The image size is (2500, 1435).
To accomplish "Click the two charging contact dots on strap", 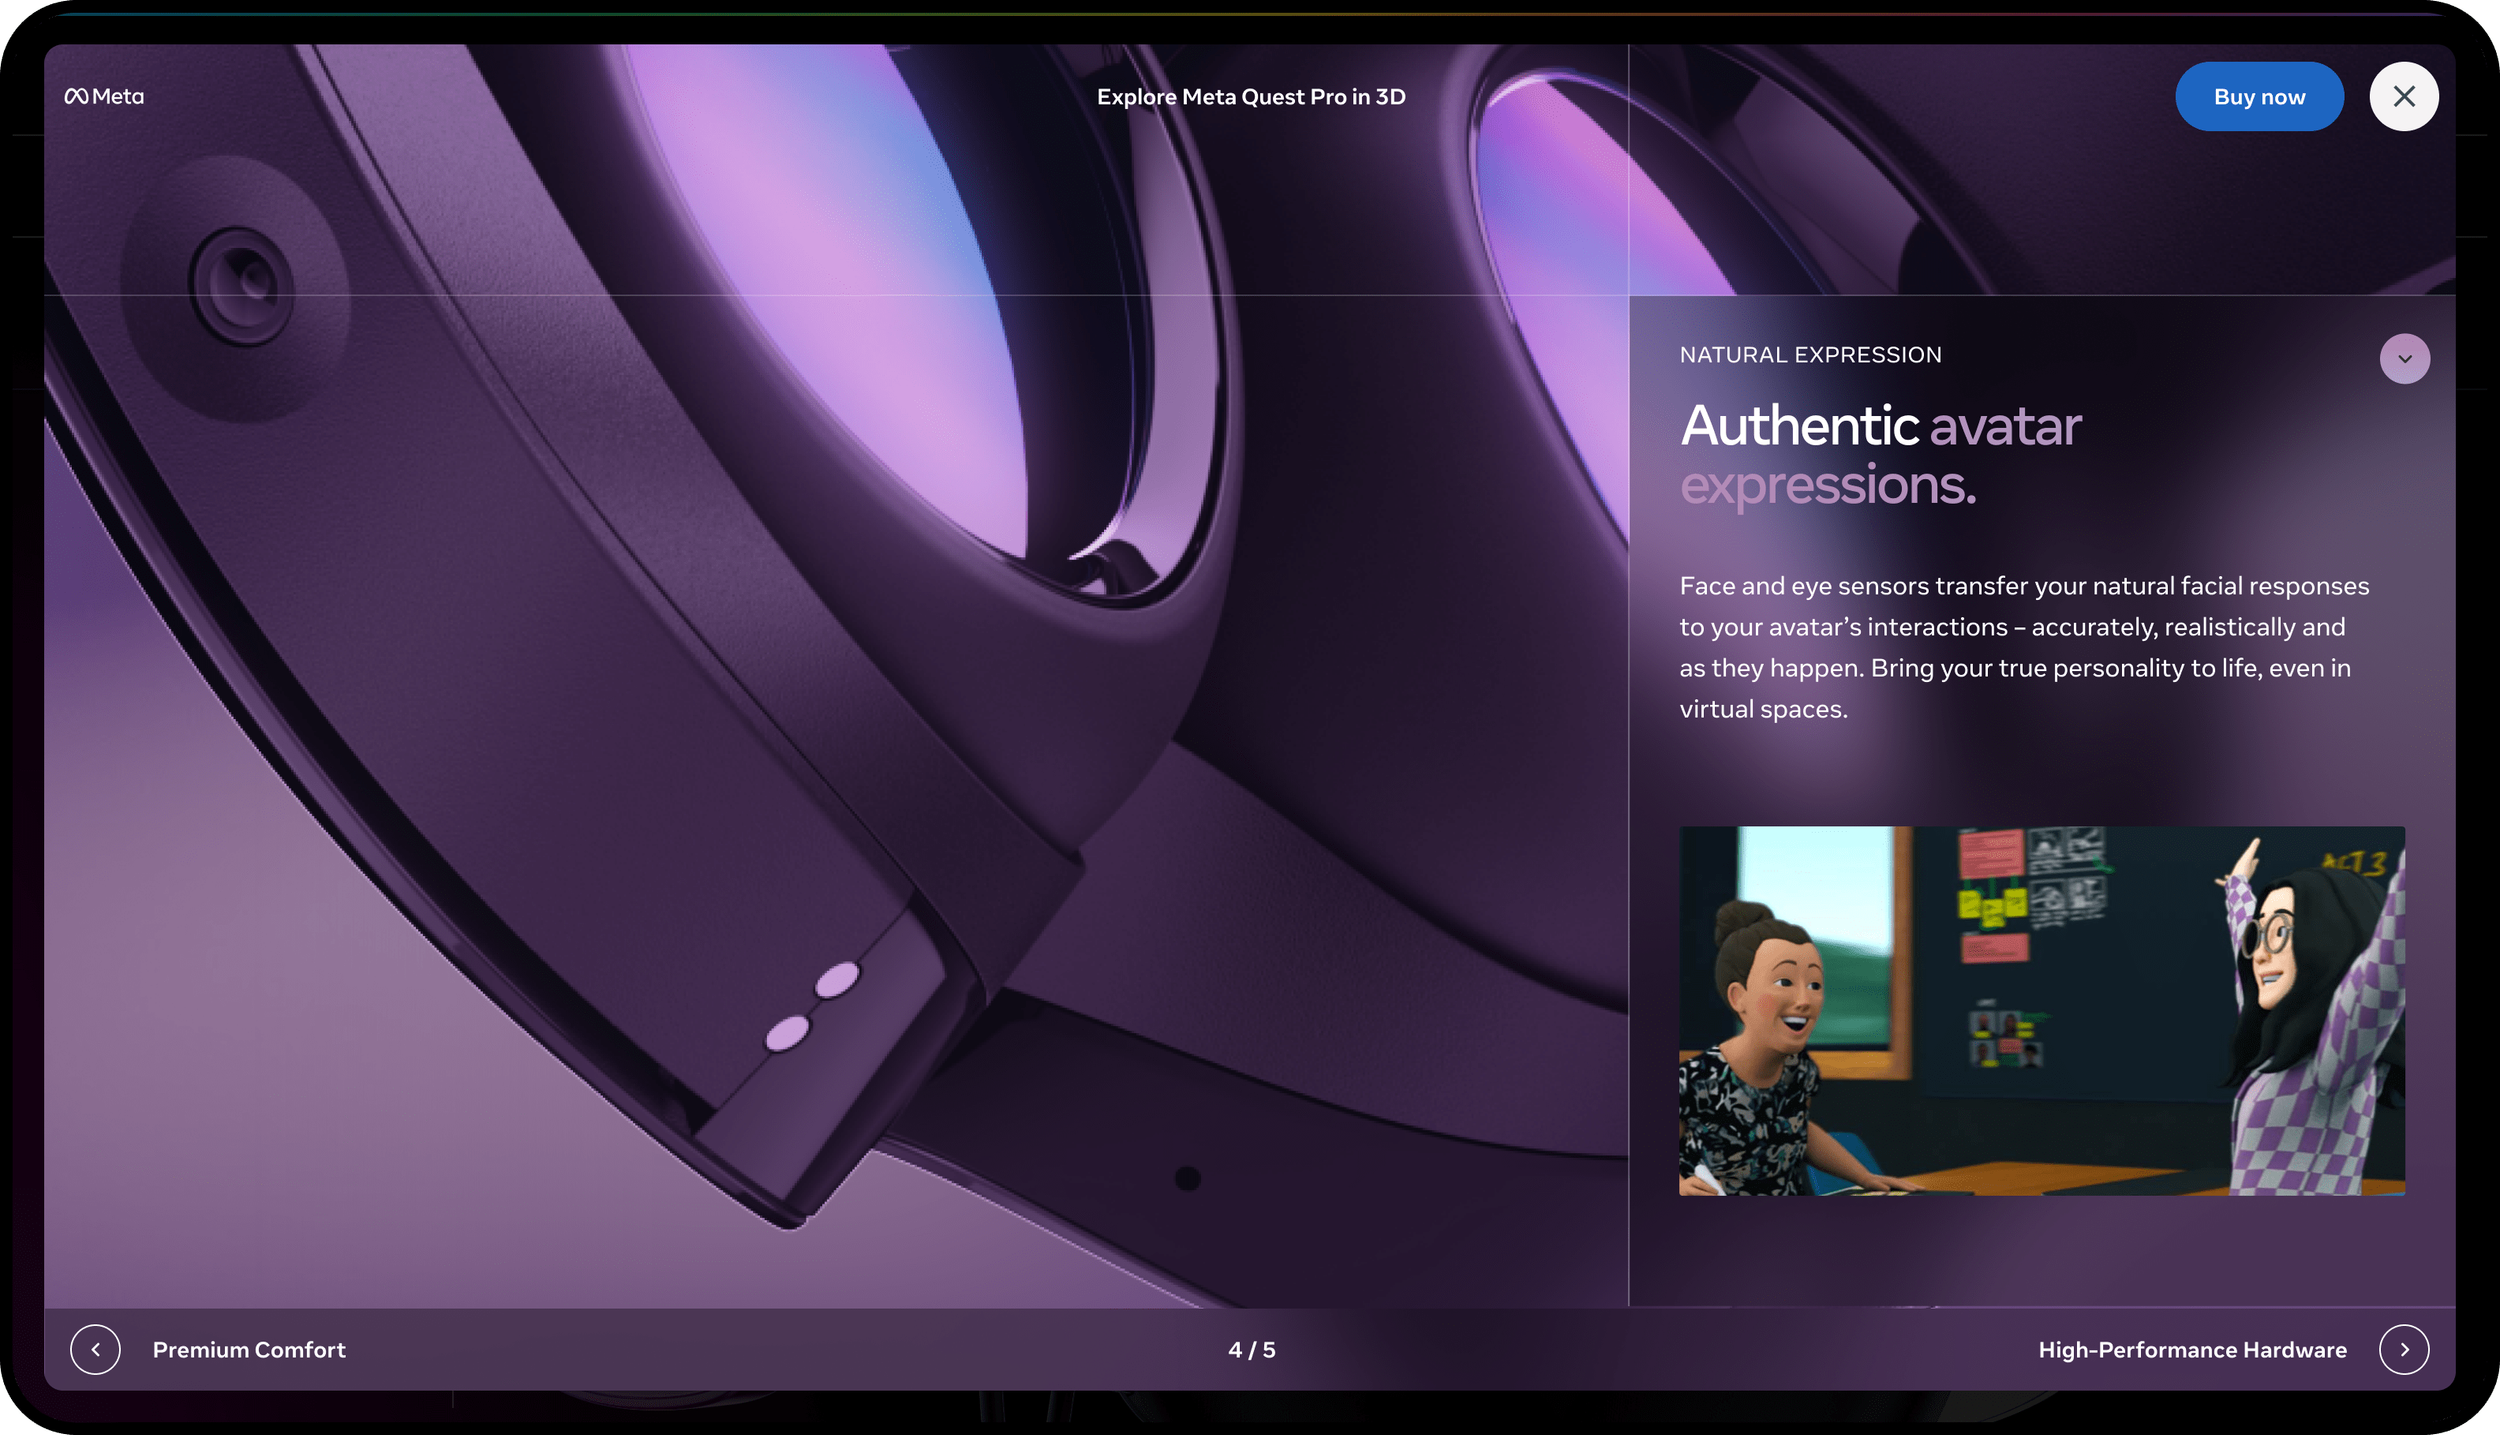I will point(812,1006).
